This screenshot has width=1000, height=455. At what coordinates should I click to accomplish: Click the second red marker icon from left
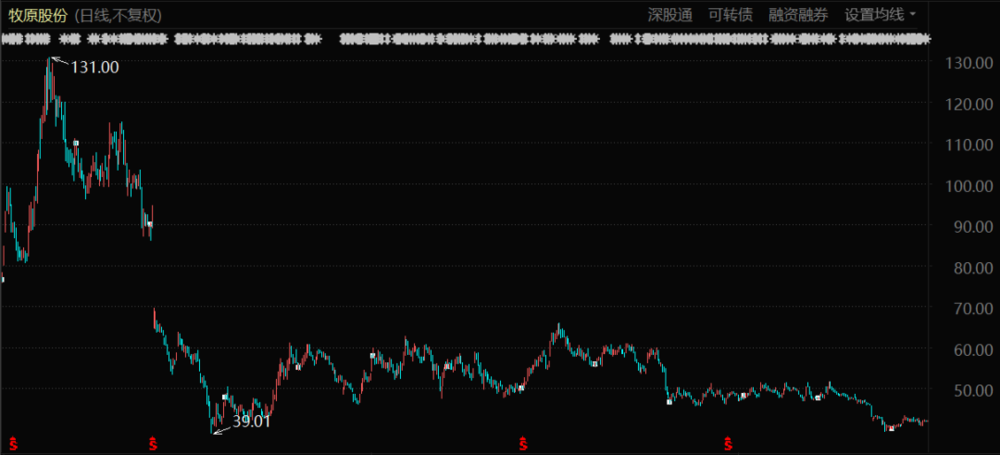point(153,441)
